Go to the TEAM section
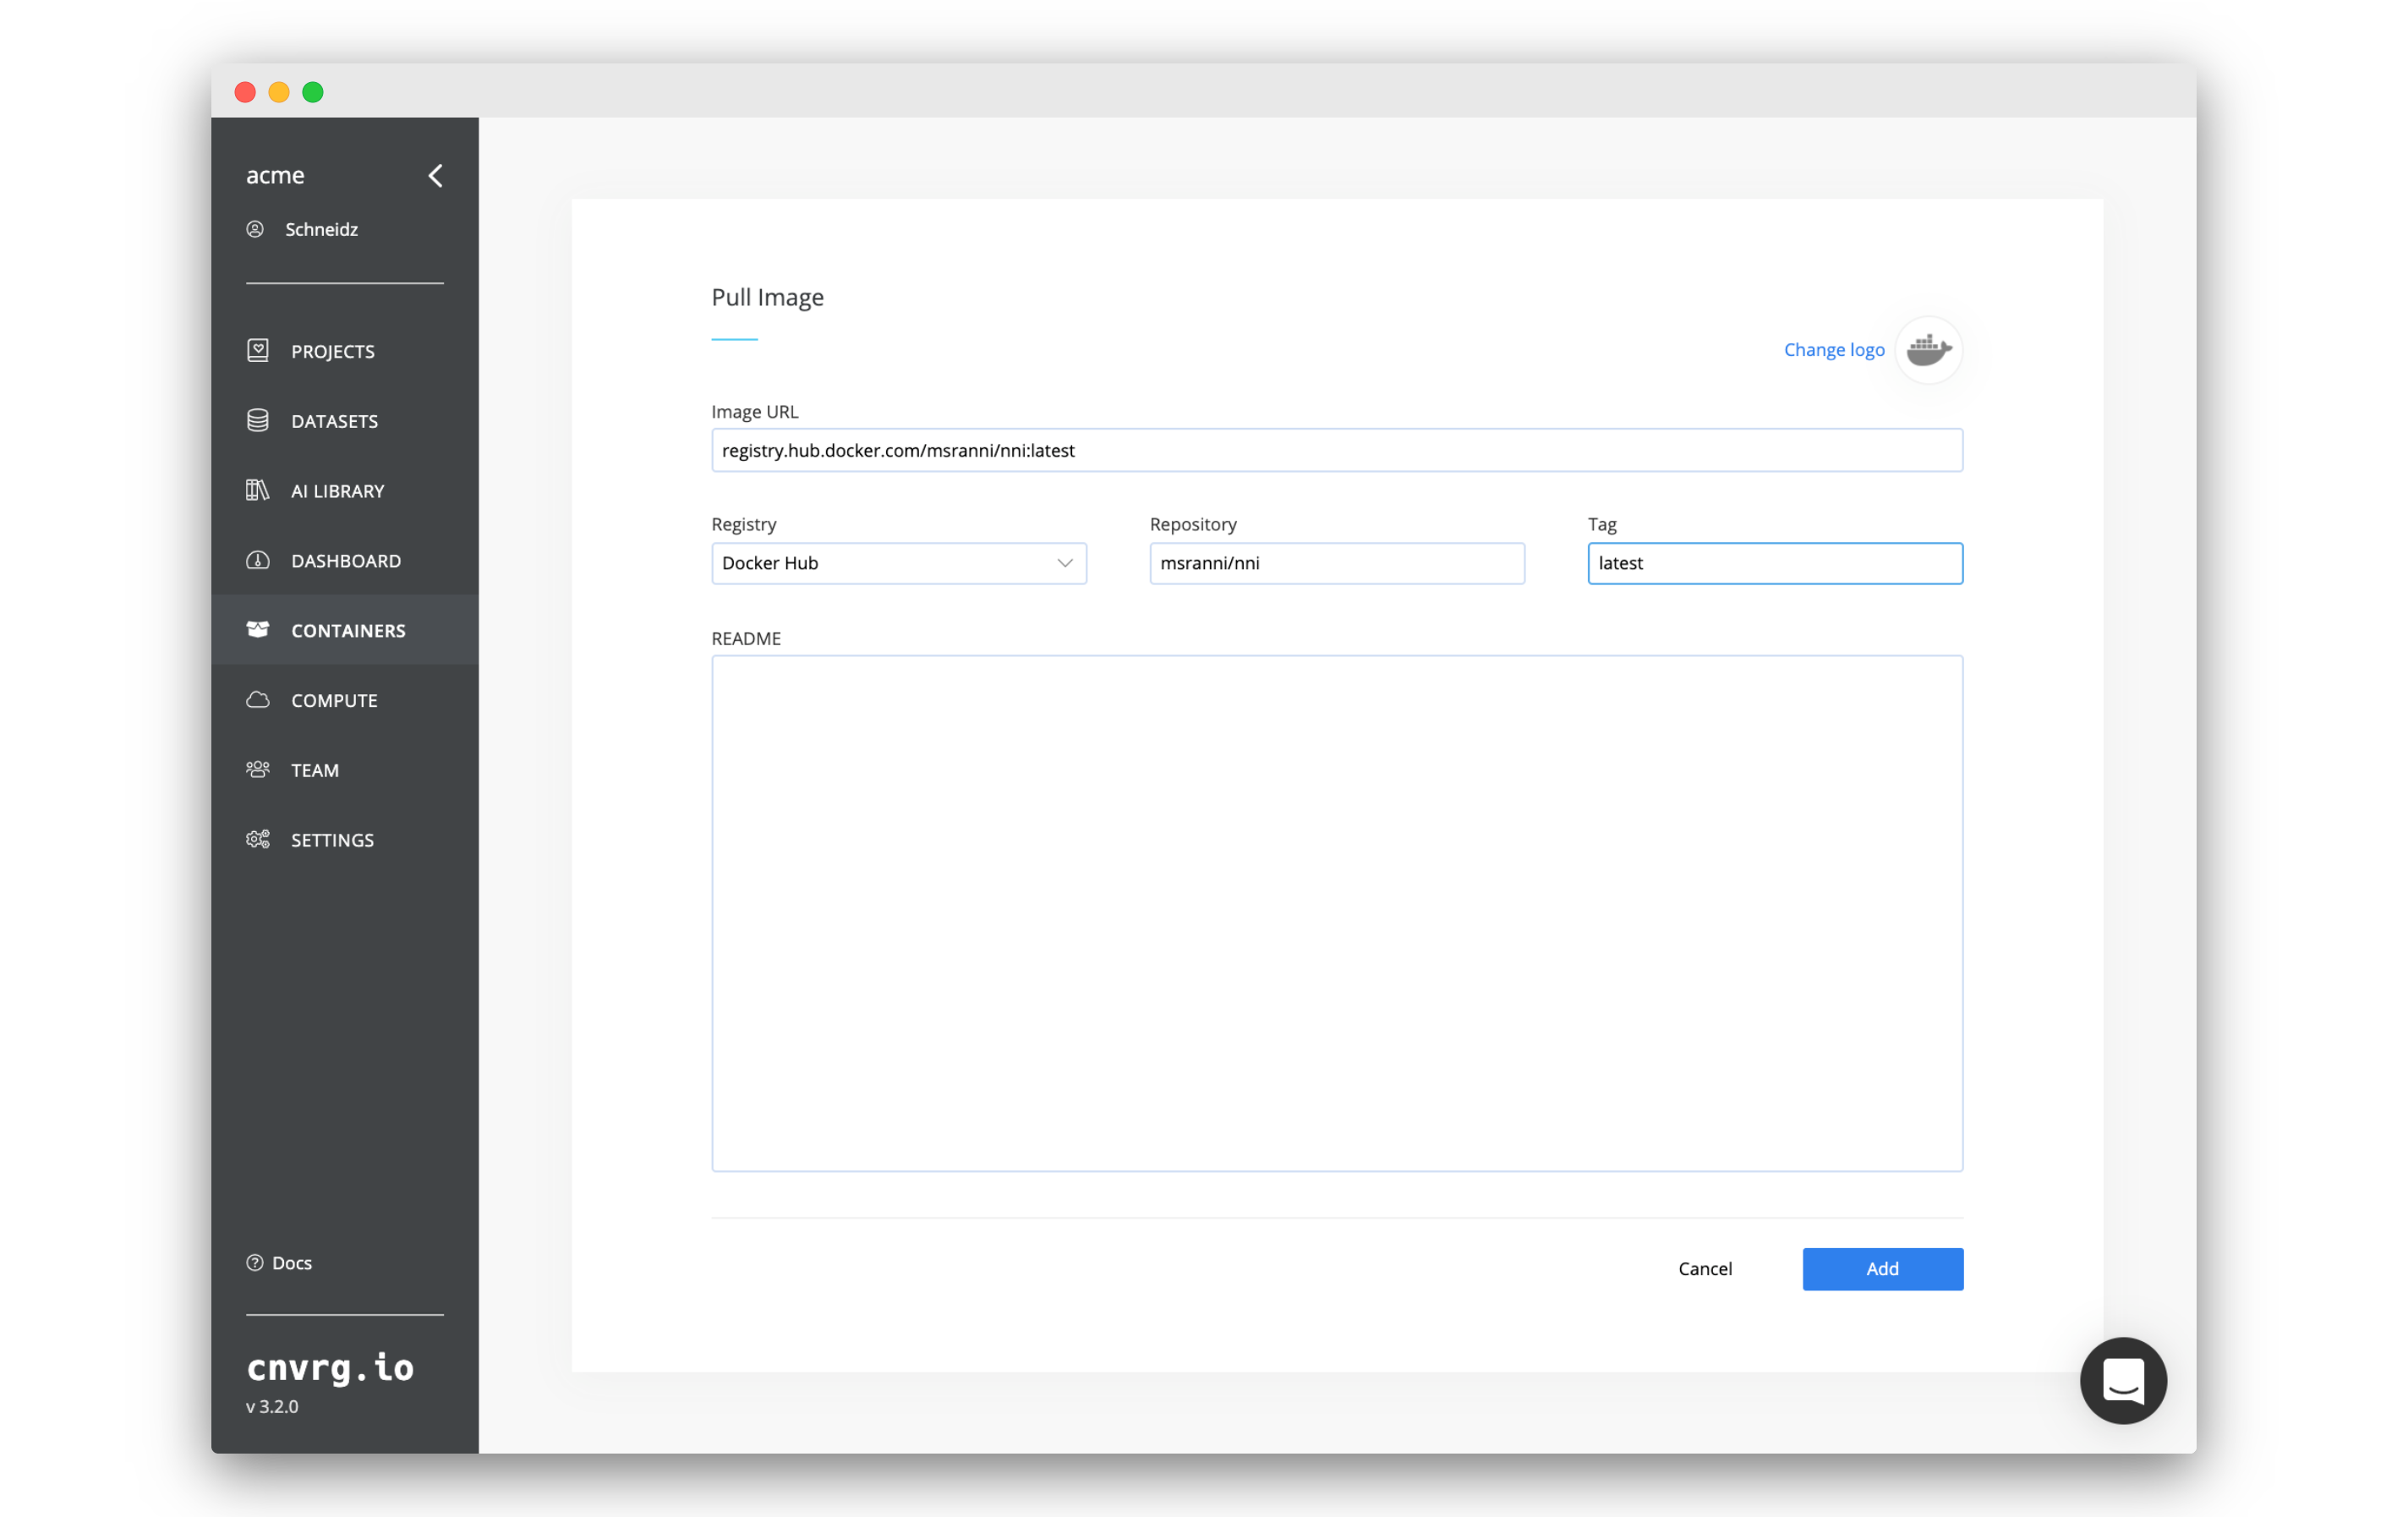2408x1517 pixels. click(x=315, y=770)
